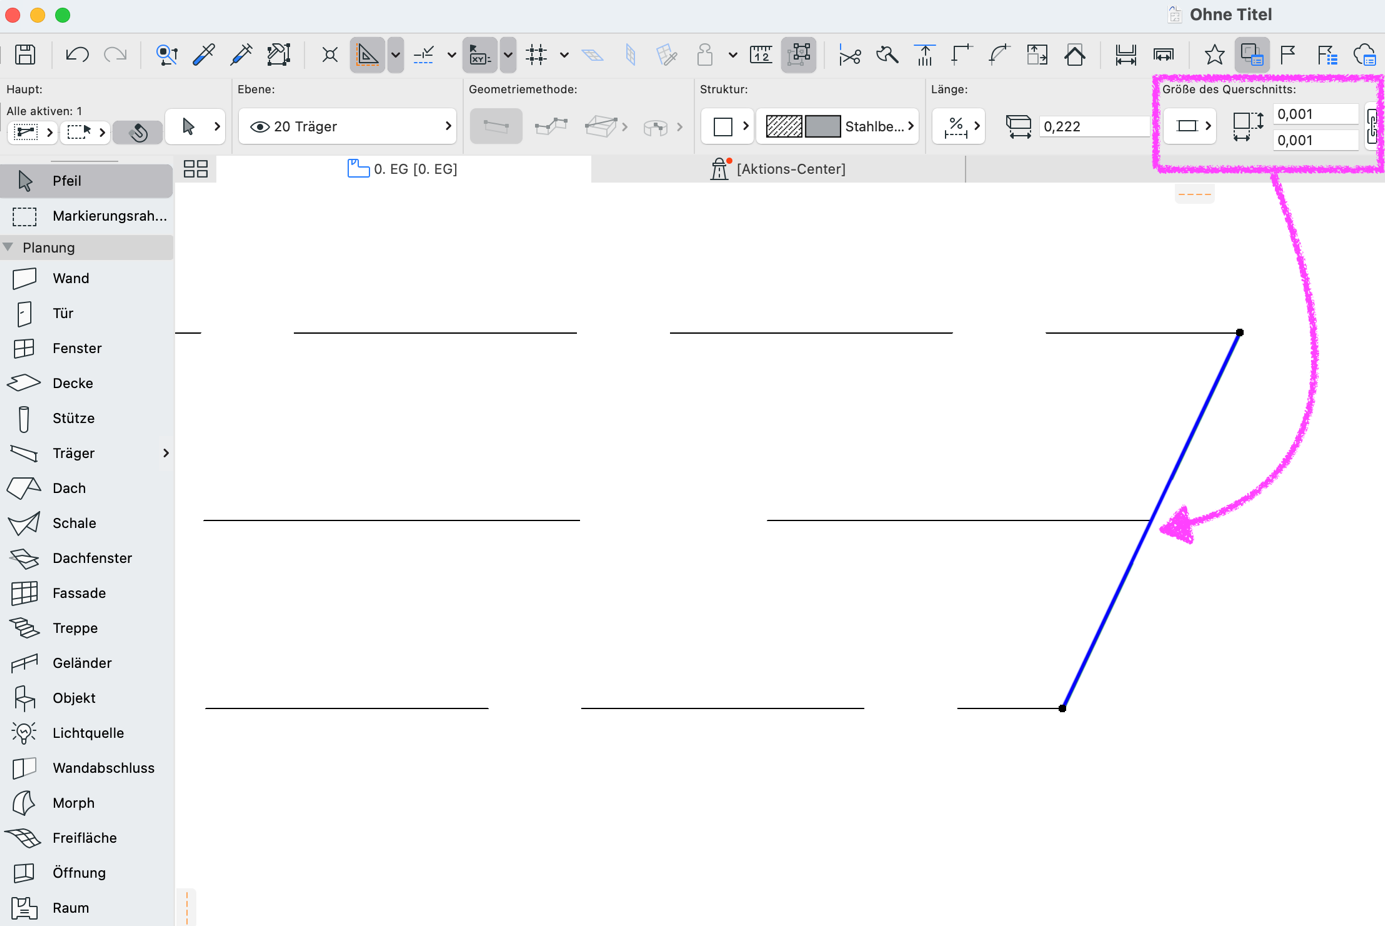Click the dimension span icon
The image size is (1385, 926).
(1126, 55)
